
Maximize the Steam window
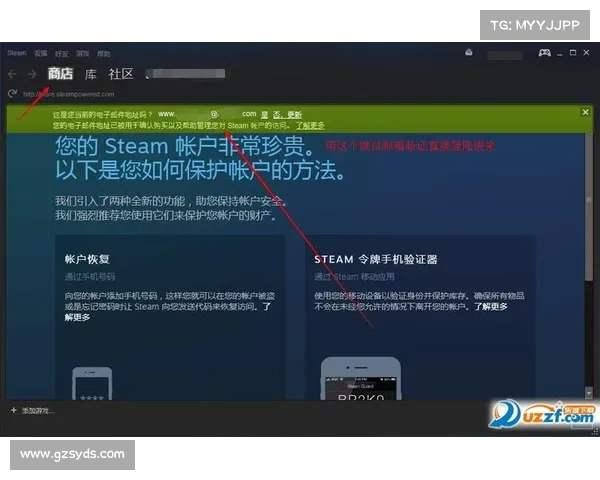coord(573,52)
